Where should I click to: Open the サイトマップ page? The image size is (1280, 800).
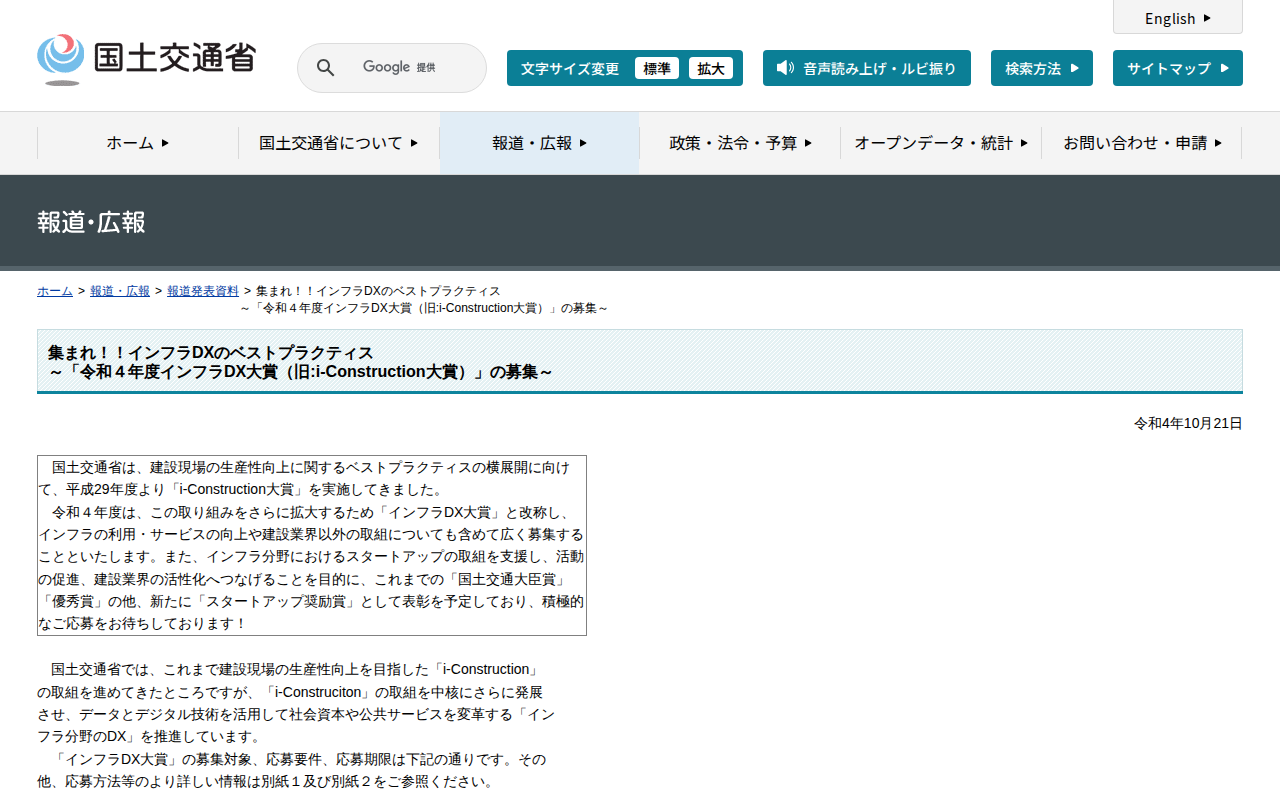tap(1178, 68)
